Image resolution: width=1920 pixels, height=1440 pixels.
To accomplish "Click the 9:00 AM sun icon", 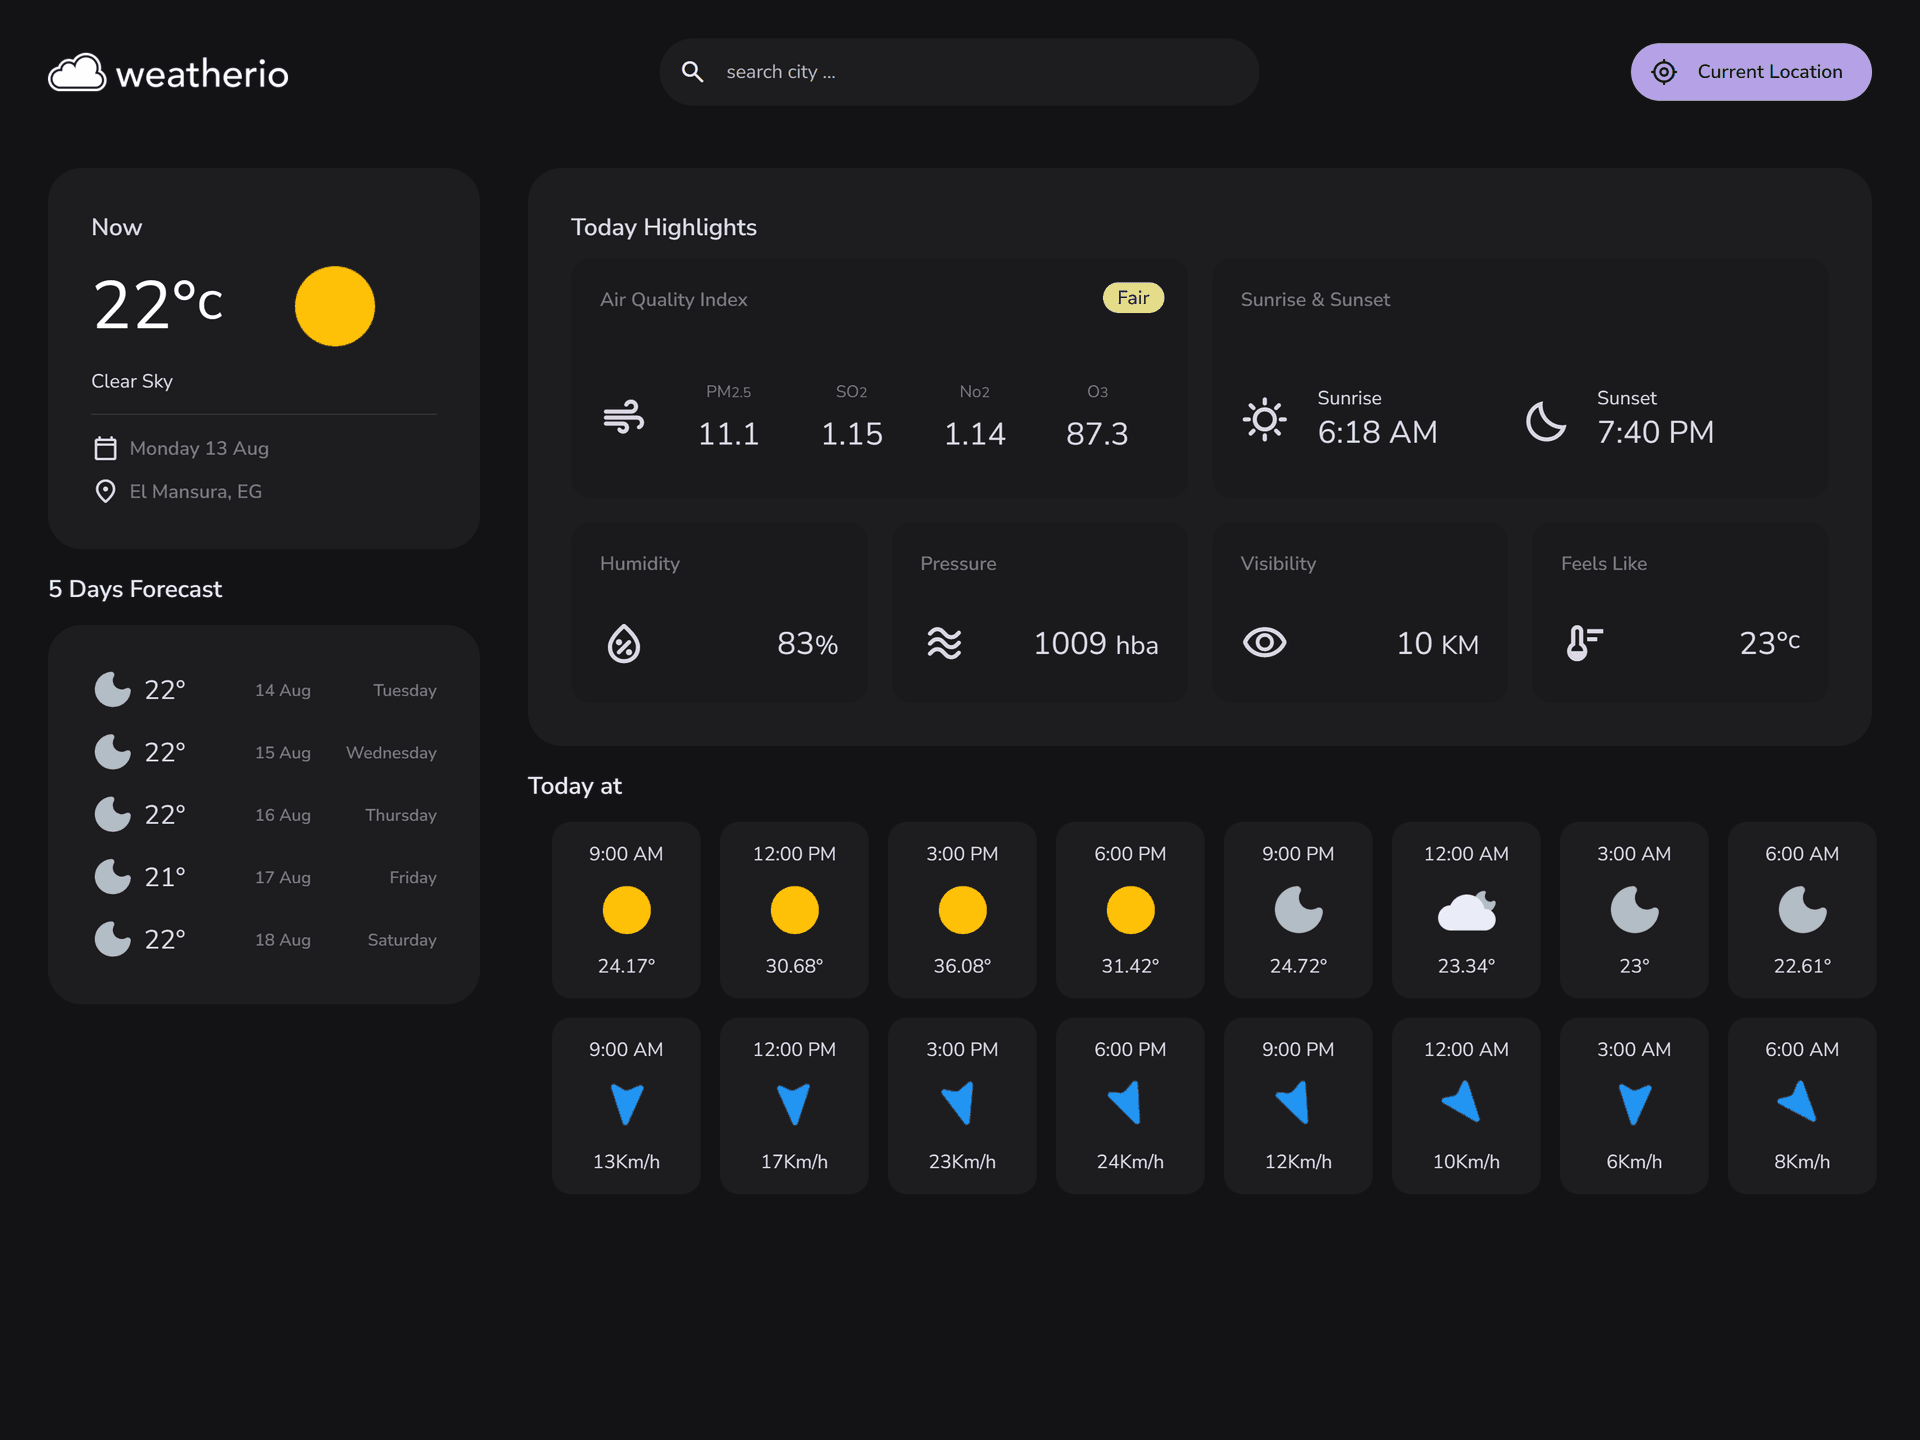I will [x=627, y=910].
